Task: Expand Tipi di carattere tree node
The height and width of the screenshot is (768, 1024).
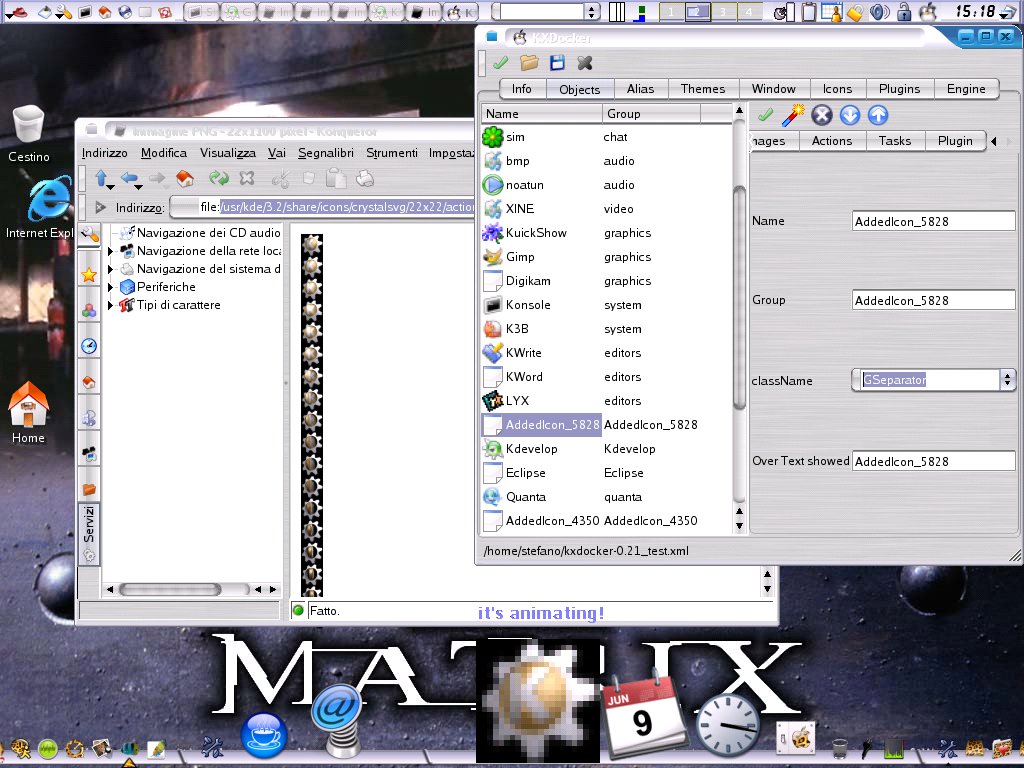Action: pos(110,305)
